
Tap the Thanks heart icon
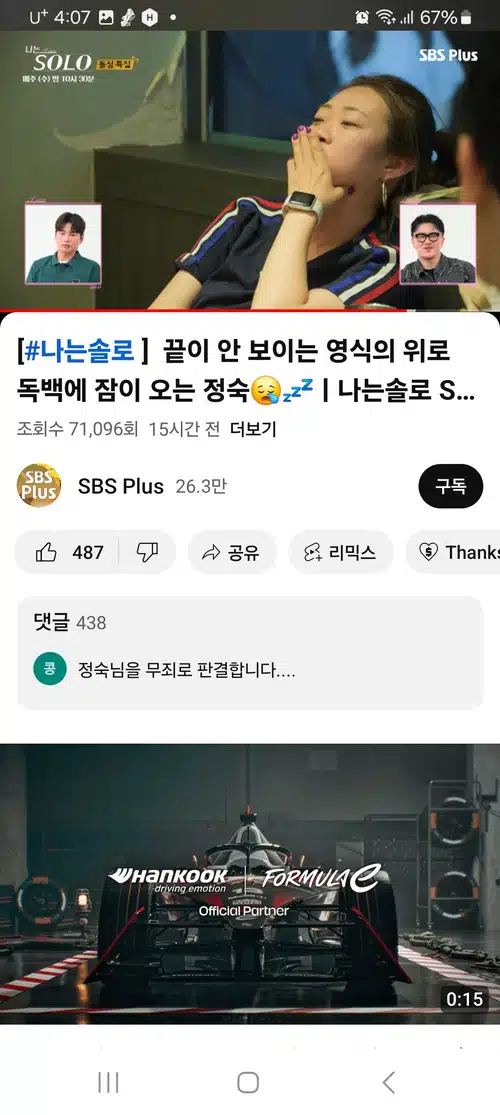coord(428,553)
